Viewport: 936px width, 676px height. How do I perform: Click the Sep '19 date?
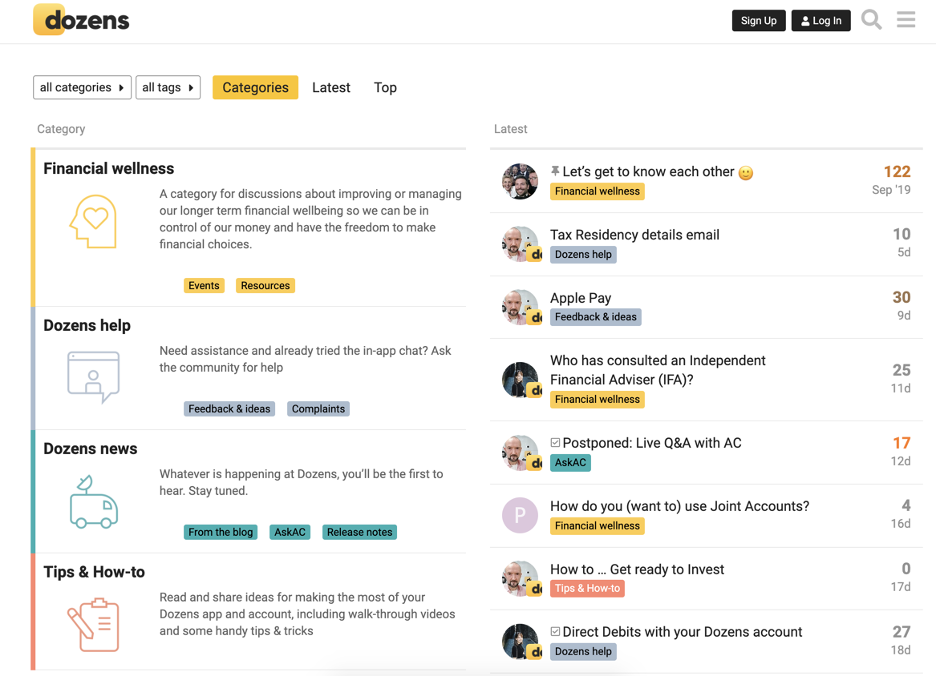pos(891,190)
